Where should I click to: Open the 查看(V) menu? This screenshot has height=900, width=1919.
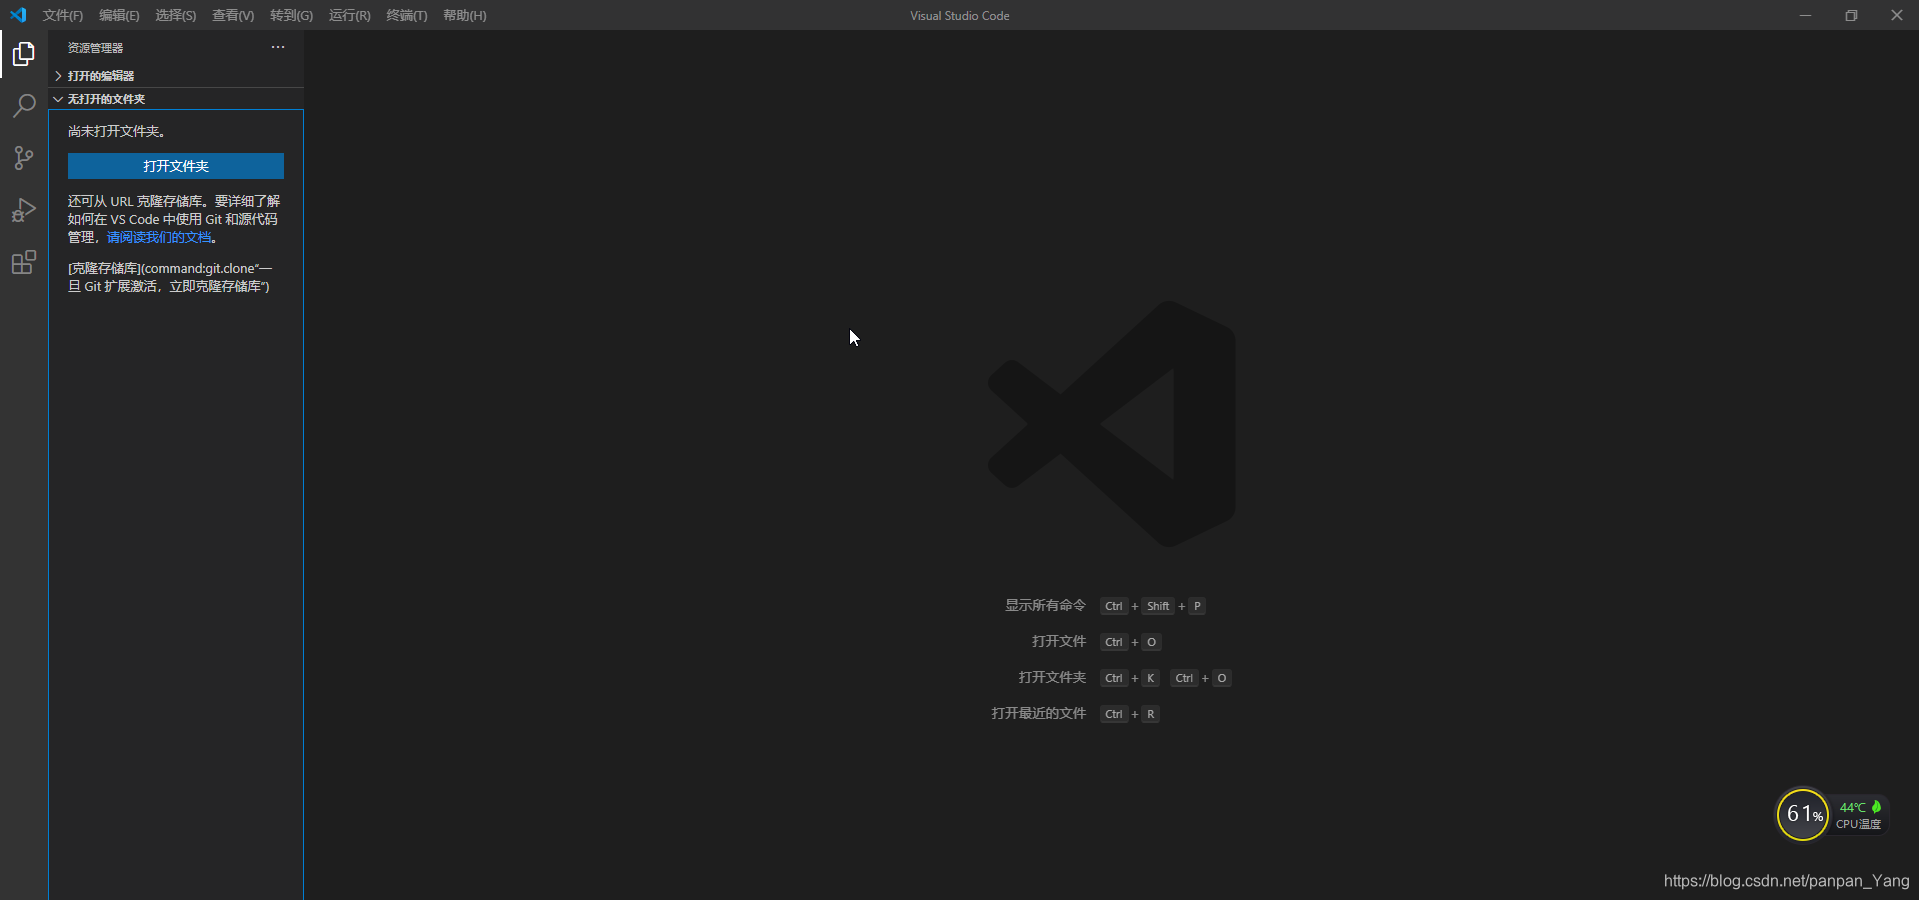(233, 15)
